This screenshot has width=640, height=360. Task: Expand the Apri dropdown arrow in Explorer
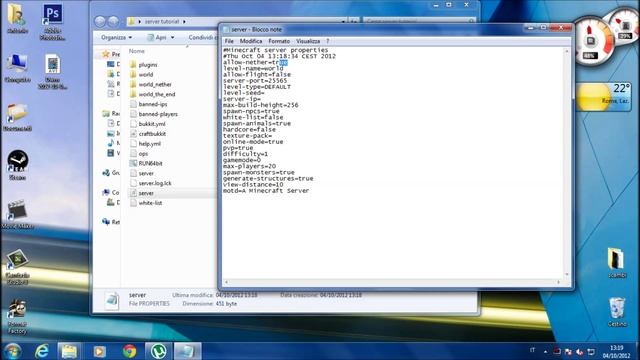point(172,38)
